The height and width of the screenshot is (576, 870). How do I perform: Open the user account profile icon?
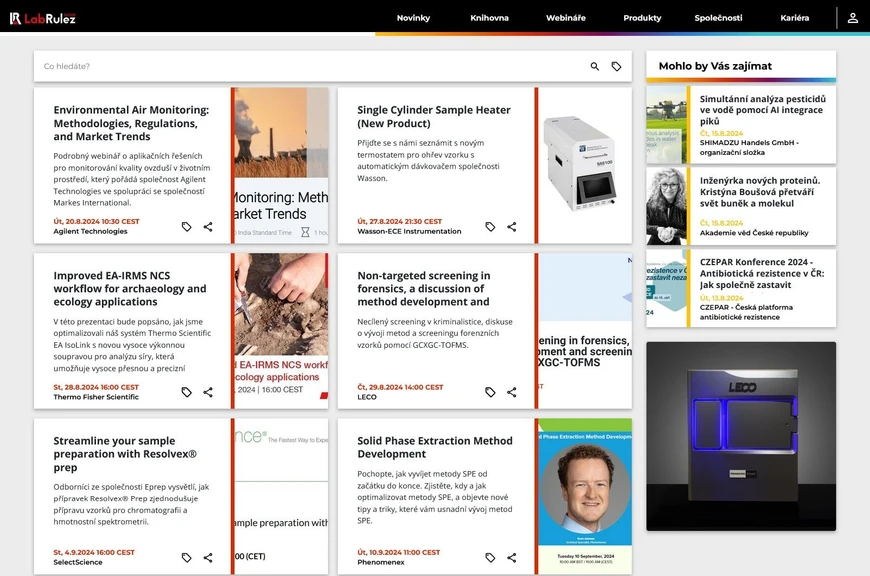[853, 18]
